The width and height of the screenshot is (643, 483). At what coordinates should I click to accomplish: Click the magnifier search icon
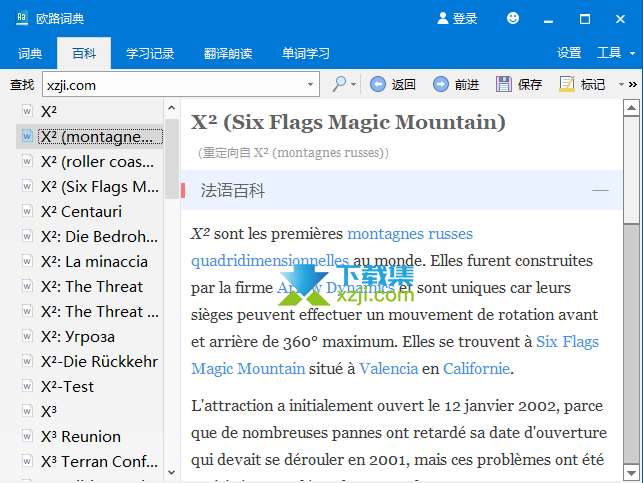point(339,84)
